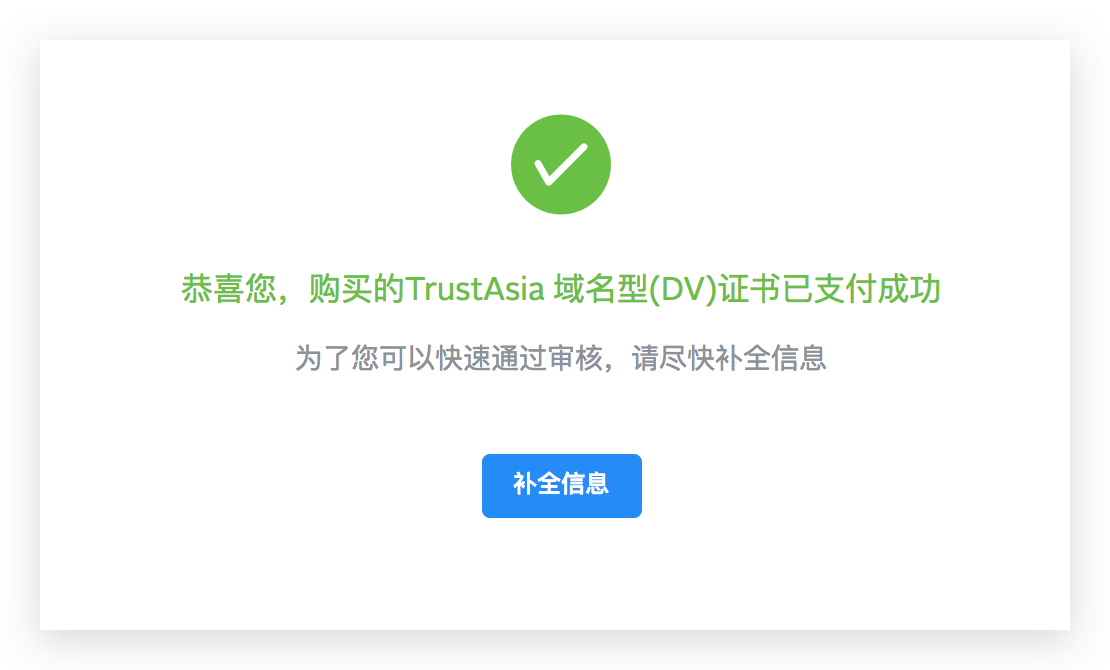Click the green success checkmark circle
Viewport: 1110px width, 670px height.
tap(561, 164)
